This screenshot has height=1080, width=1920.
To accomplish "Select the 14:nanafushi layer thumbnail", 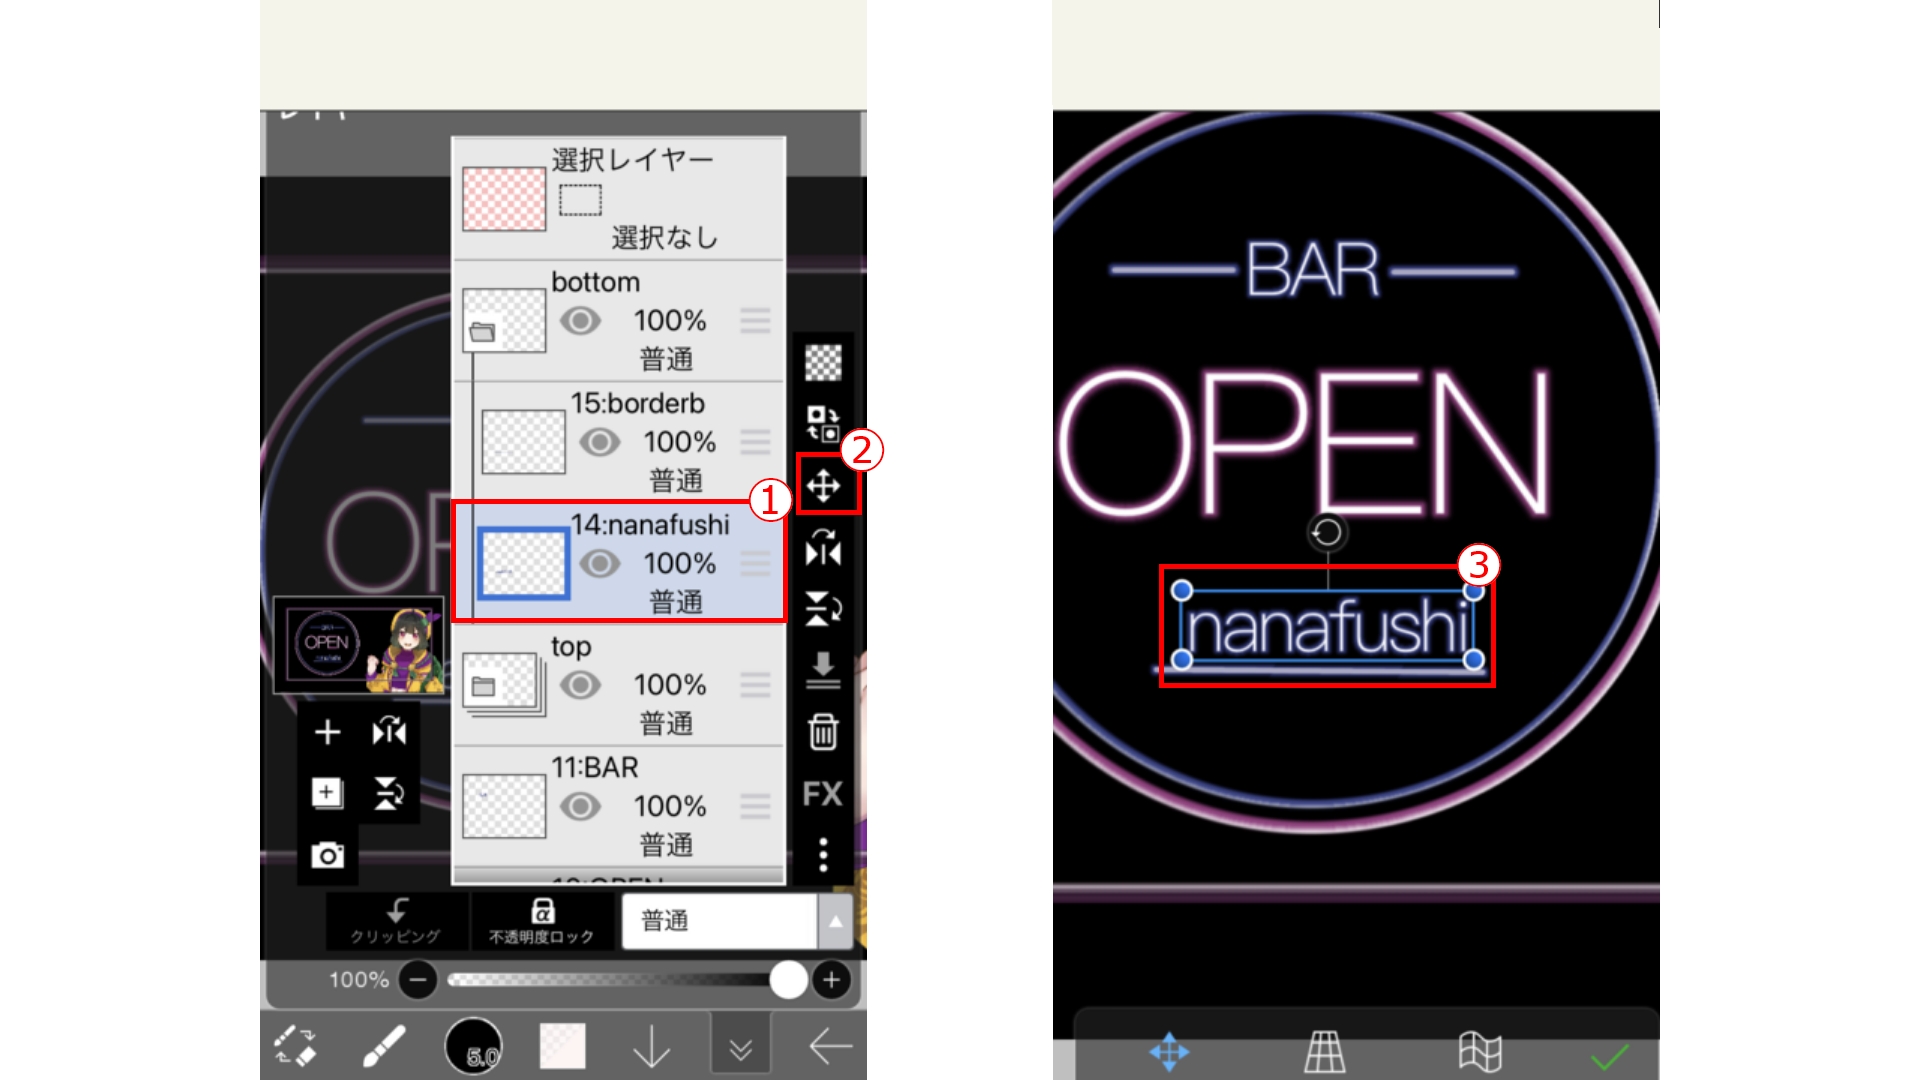I will [x=523, y=565].
